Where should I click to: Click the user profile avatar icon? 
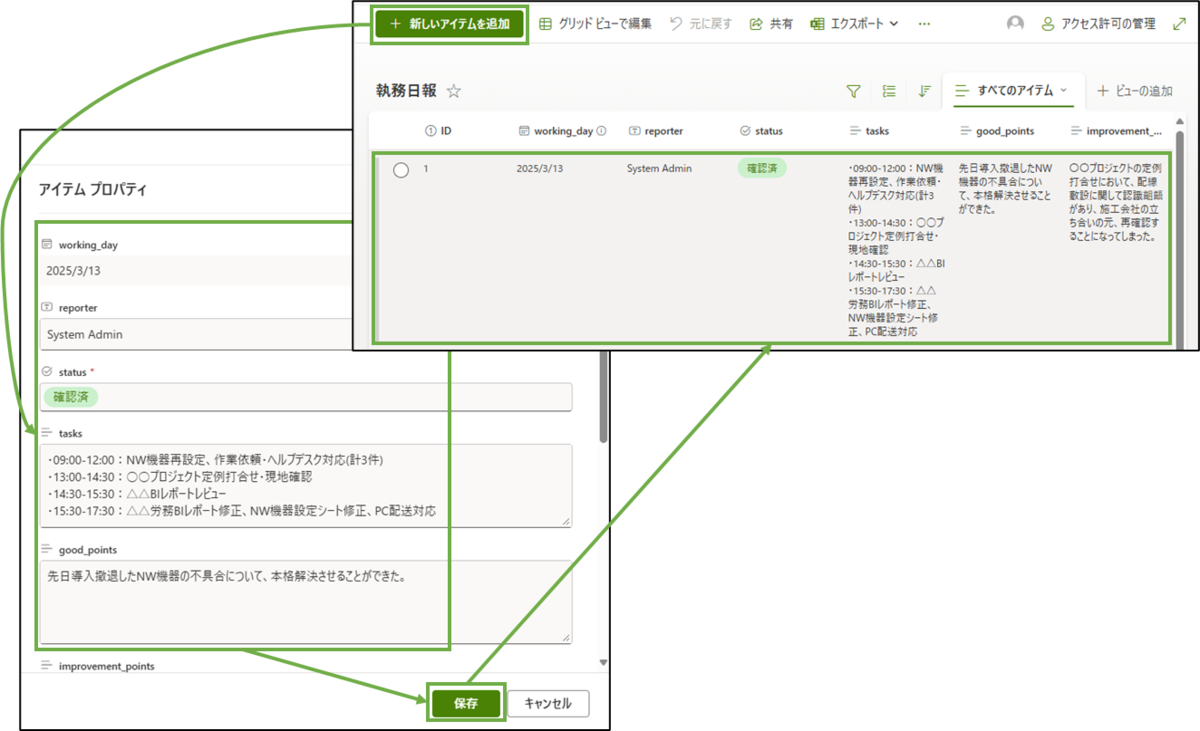[1015, 24]
